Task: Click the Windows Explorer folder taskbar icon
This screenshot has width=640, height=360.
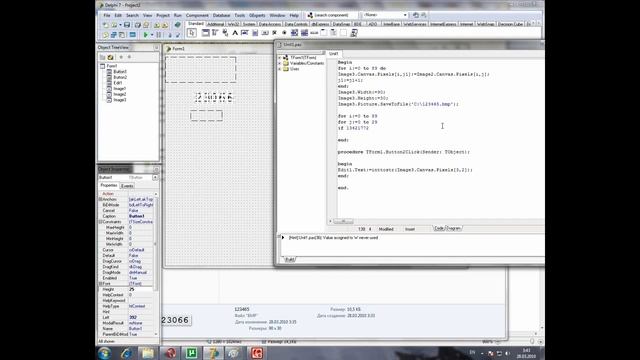Action: point(147,353)
